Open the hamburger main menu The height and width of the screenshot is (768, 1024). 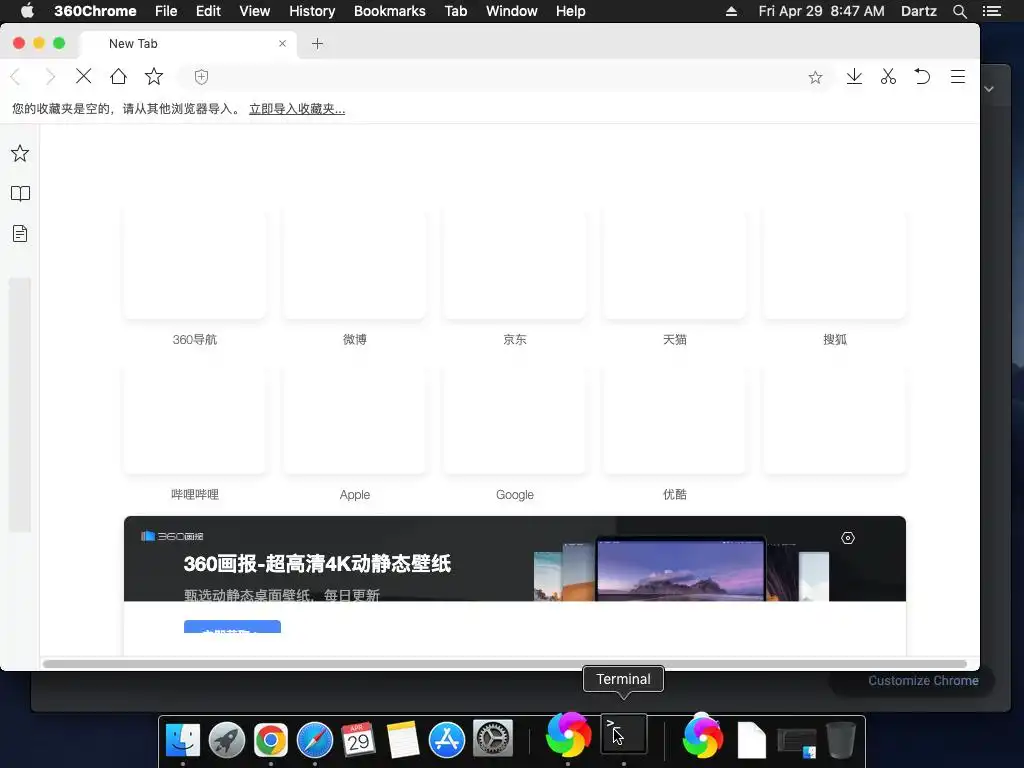pyautogui.click(x=957, y=77)
